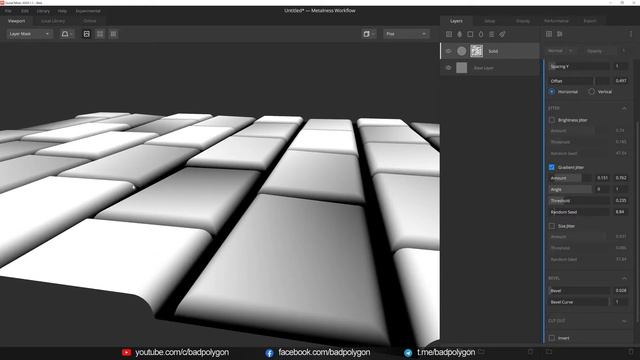
Task: Select the 2x2 grid view layout icon
Action: point(100,34)
